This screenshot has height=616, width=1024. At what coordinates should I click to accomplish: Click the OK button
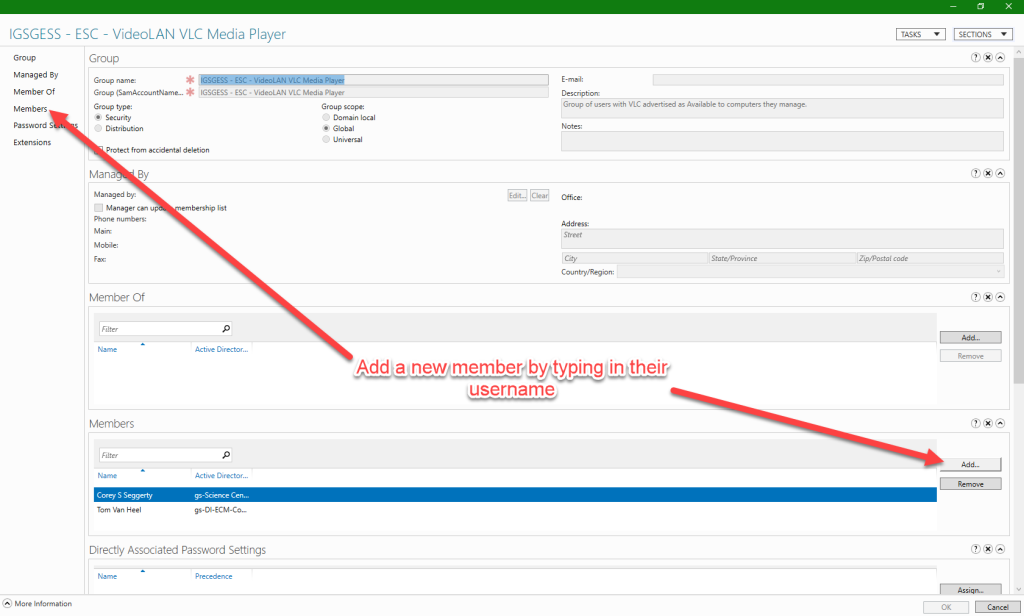coord(946,608)
